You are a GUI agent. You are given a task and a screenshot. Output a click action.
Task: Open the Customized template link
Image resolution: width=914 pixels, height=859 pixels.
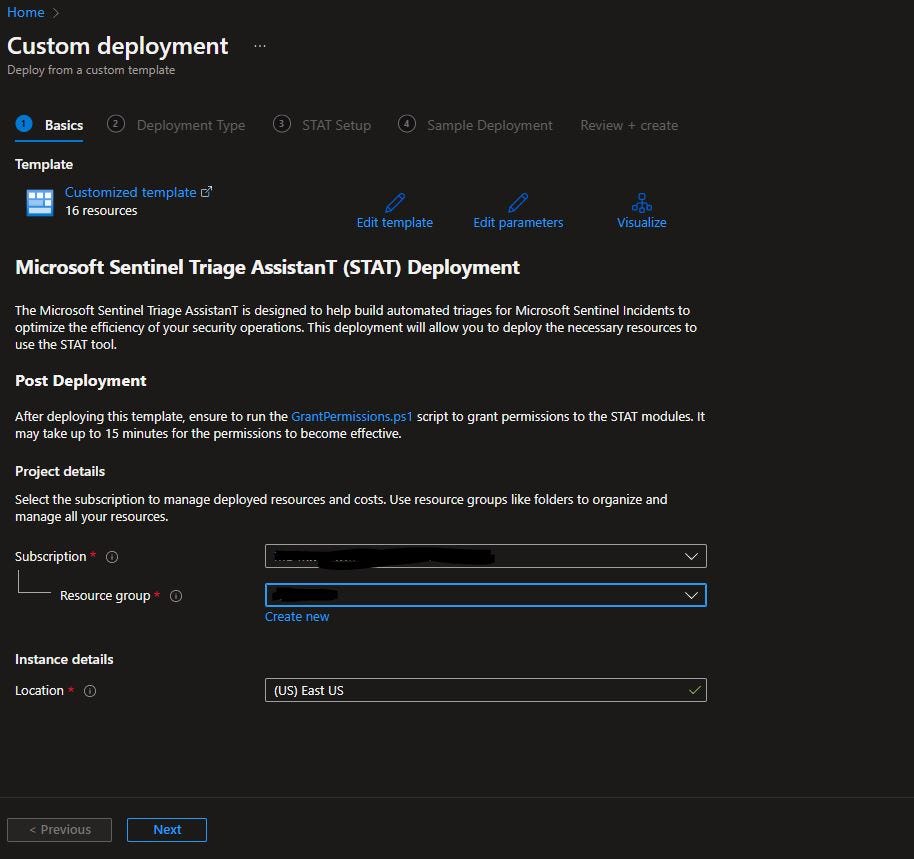click(x=131, y=192)
